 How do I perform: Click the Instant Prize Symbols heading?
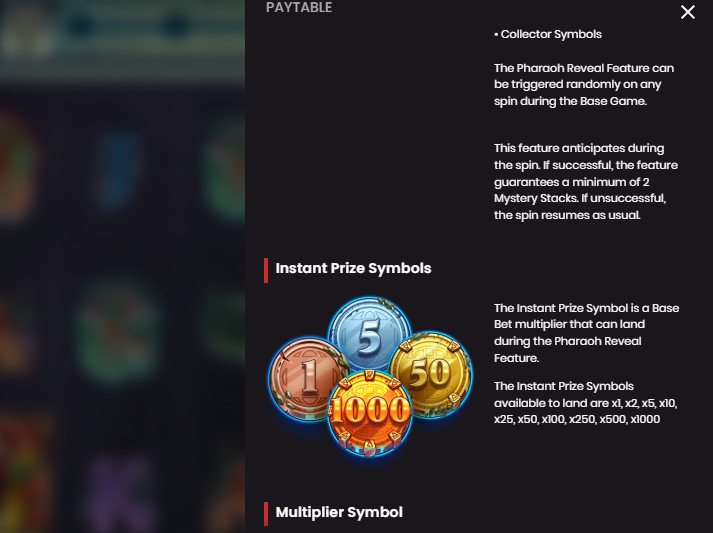[x=353, y=268]
